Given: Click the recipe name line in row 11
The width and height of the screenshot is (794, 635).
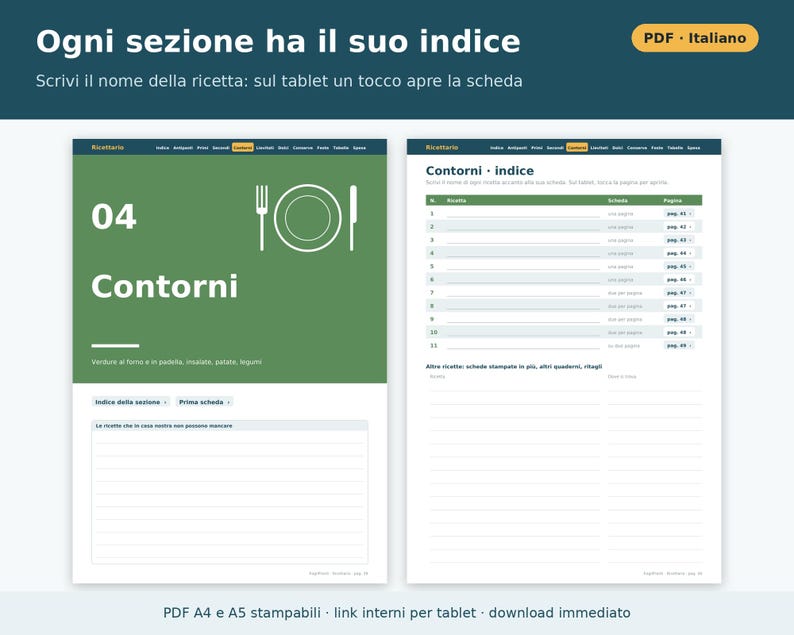Looking at the screenshot, I should (523, 346).
